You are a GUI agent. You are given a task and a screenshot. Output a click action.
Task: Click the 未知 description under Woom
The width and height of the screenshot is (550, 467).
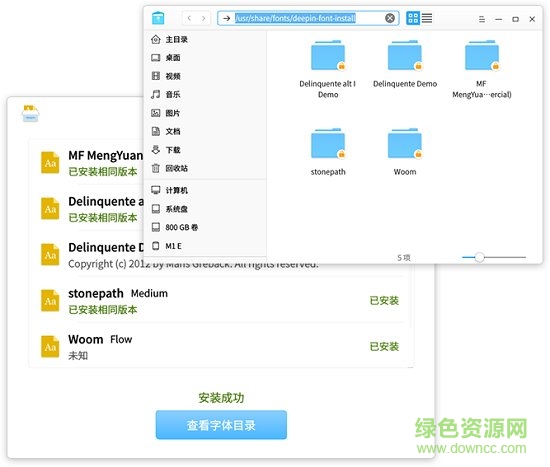(78, 356)
